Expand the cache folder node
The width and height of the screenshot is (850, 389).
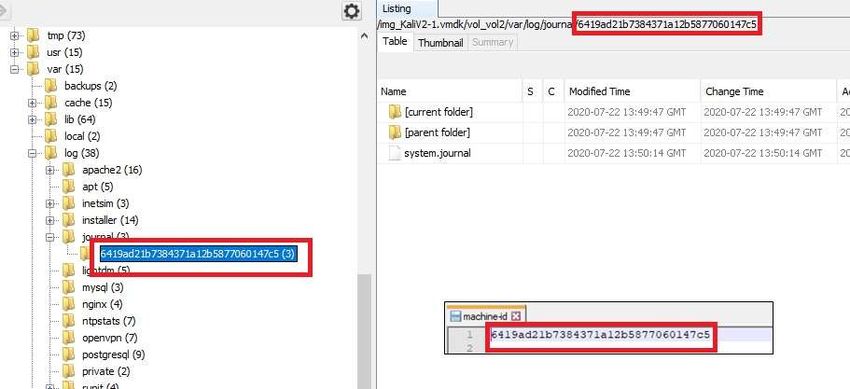pos(32,103)
